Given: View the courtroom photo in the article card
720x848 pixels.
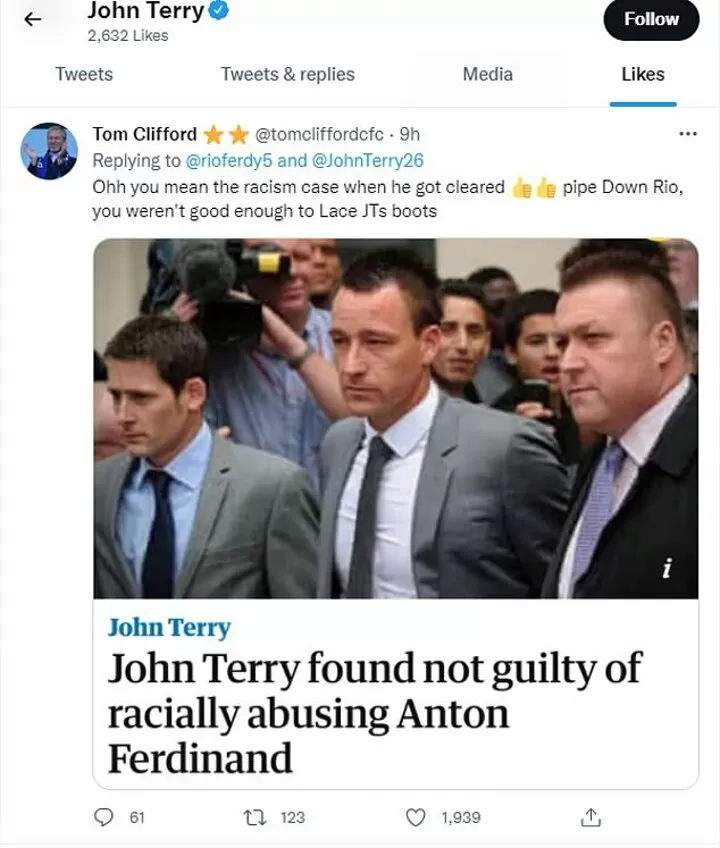Looking at the screenshot, I should pos(398,415).
